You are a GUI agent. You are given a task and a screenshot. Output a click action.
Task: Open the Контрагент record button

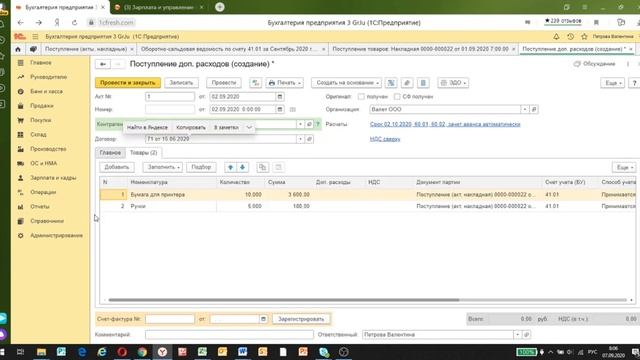point(309,124)
